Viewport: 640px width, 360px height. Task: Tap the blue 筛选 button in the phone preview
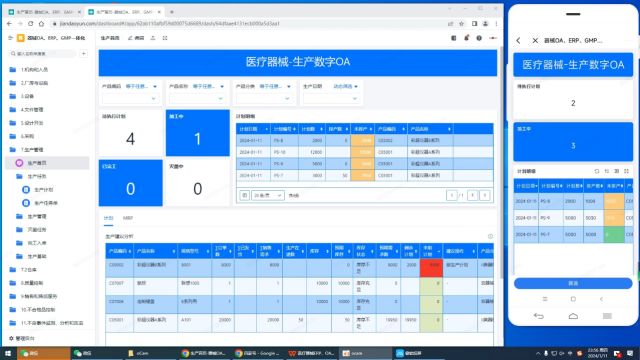[x=573, y=283]
